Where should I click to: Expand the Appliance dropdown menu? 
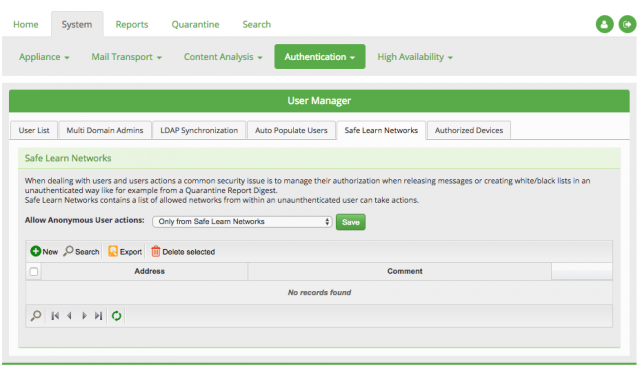coord(44,57)
